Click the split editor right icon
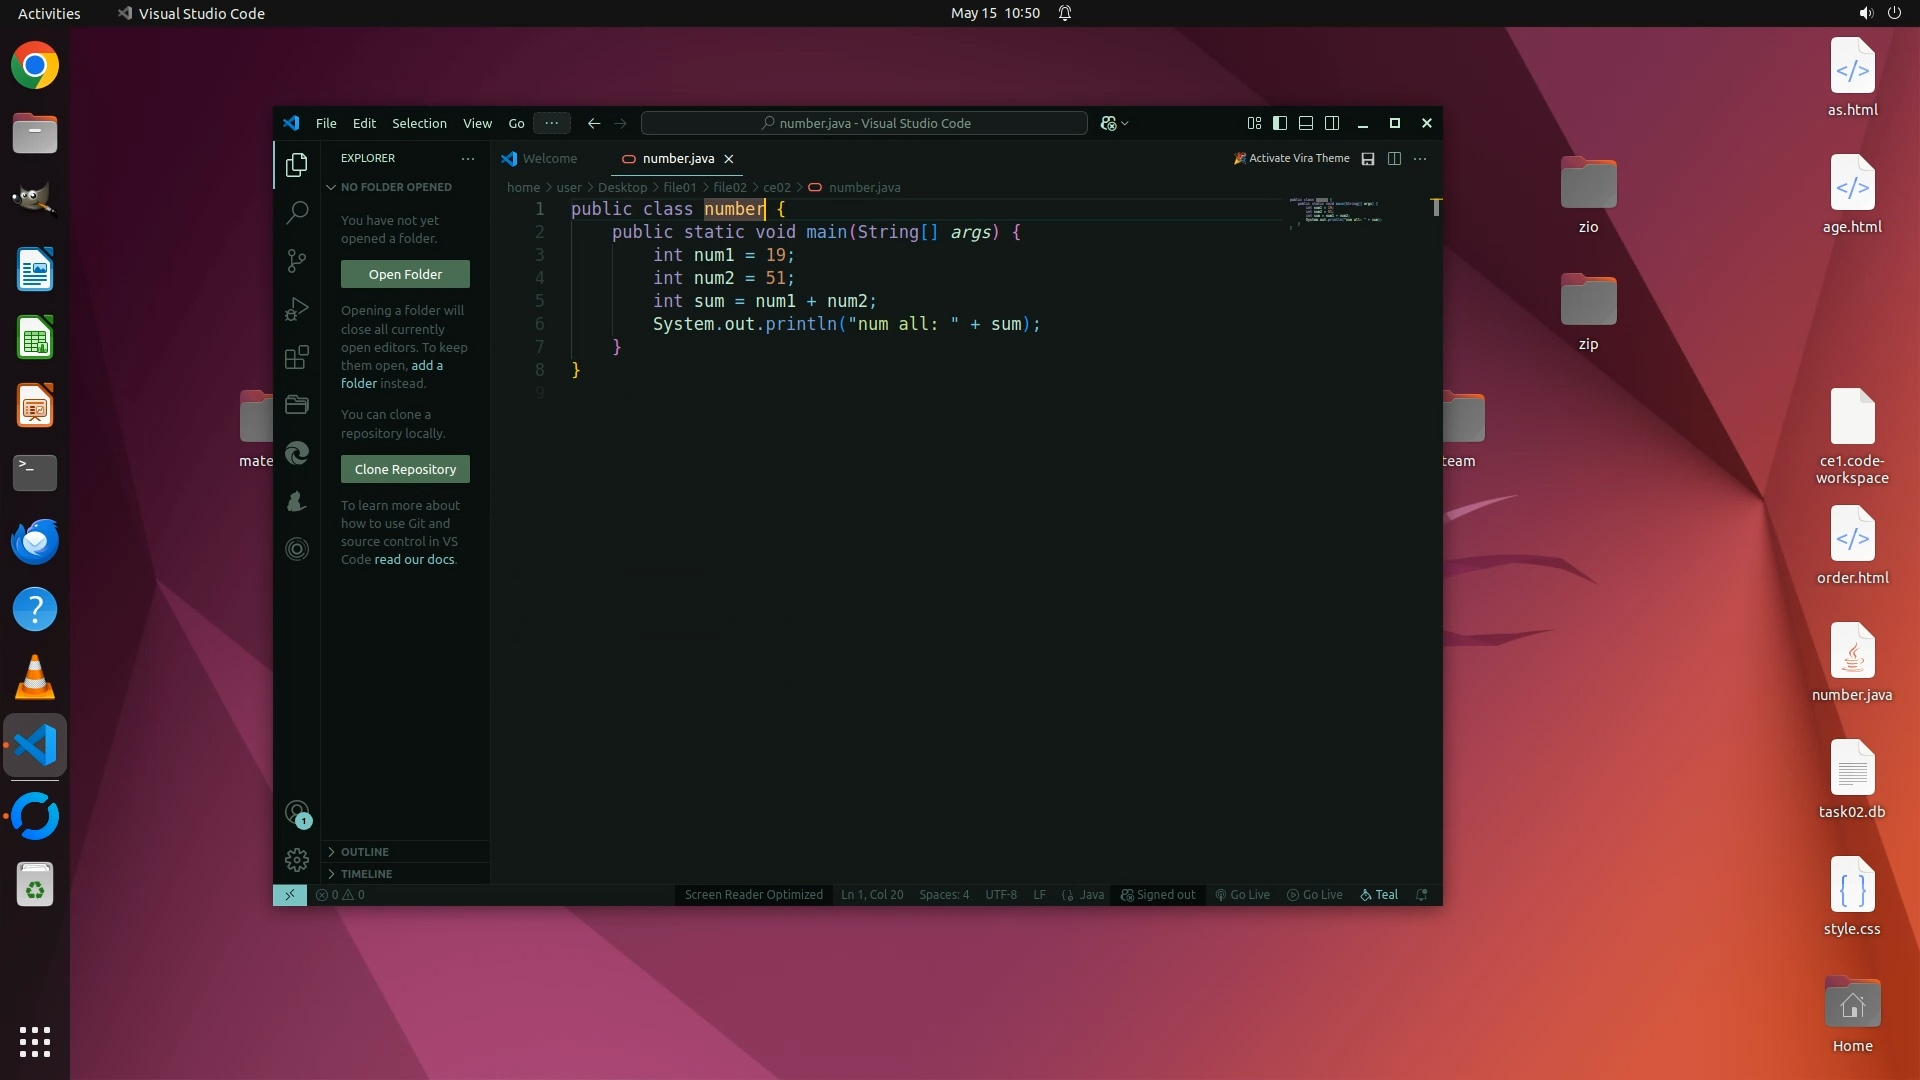 click(1394, 158)
